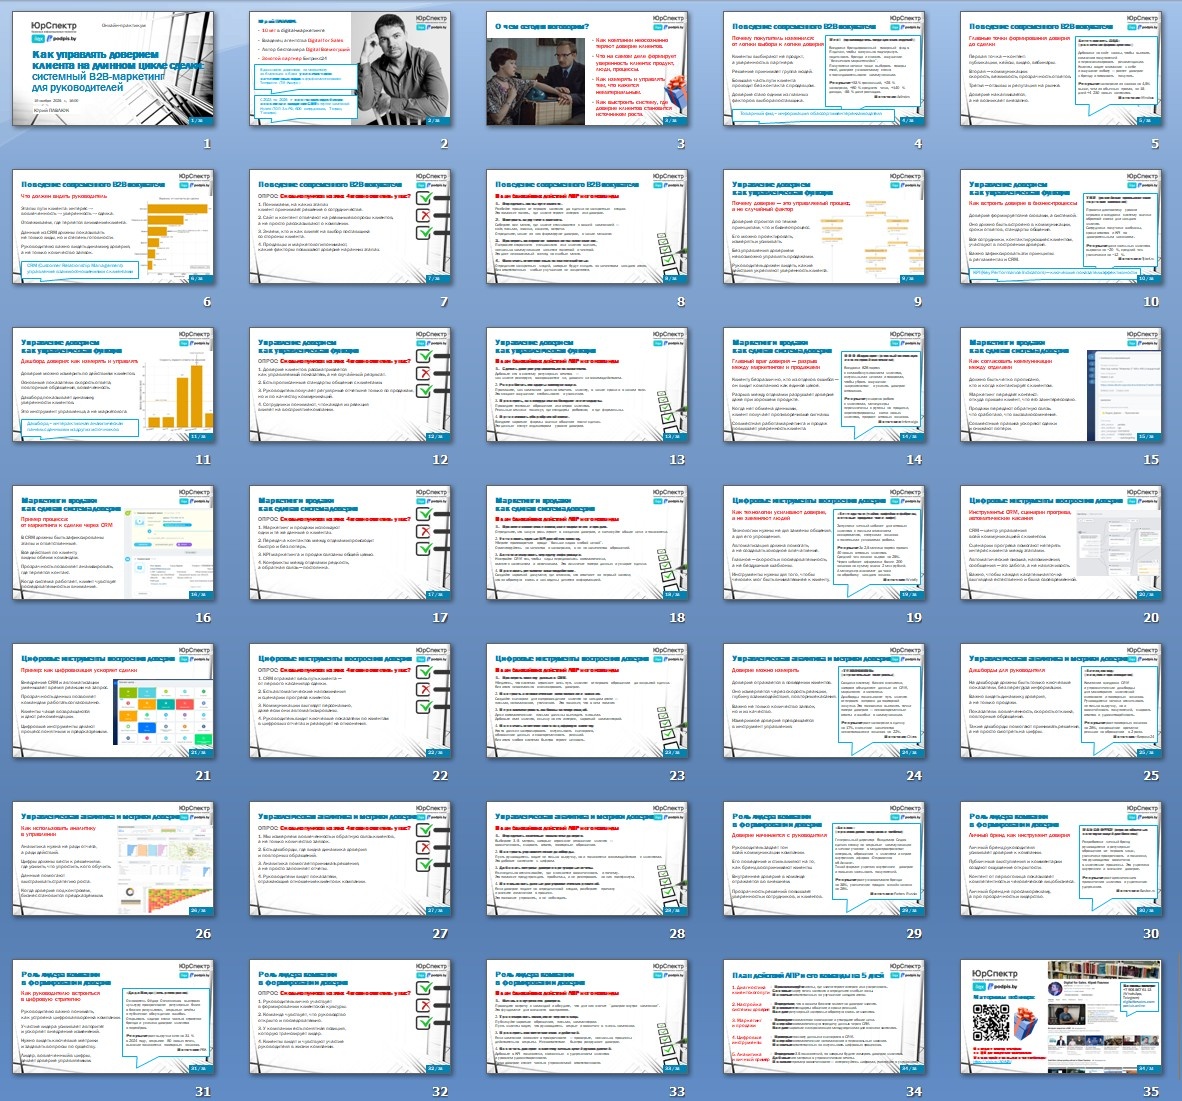Select slide 13 thumbnail
Image resolution: width=1182 pixels, height=1101 pixels.
pyautogui.click(x=587, y=384)
